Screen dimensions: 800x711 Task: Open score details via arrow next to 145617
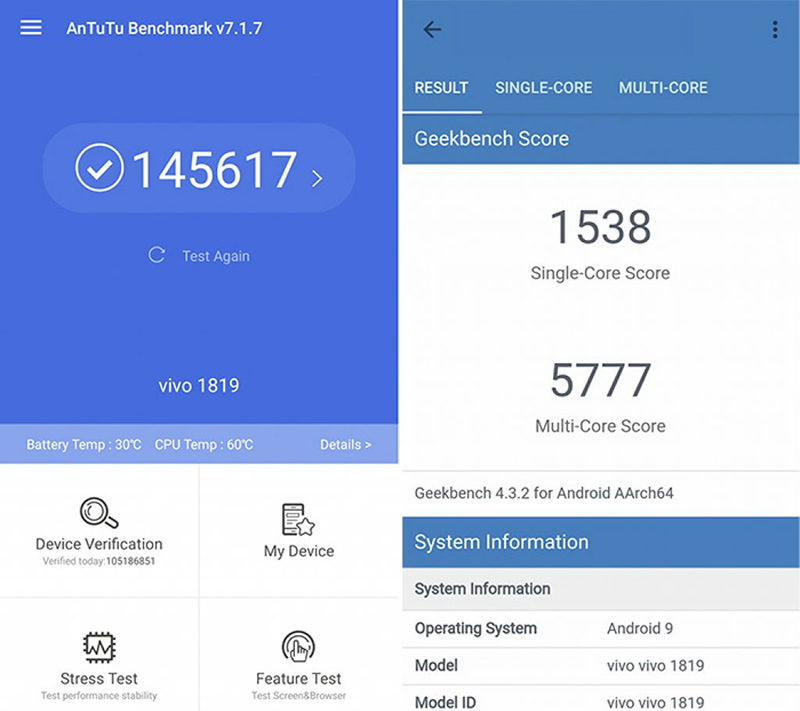point(317,178)
